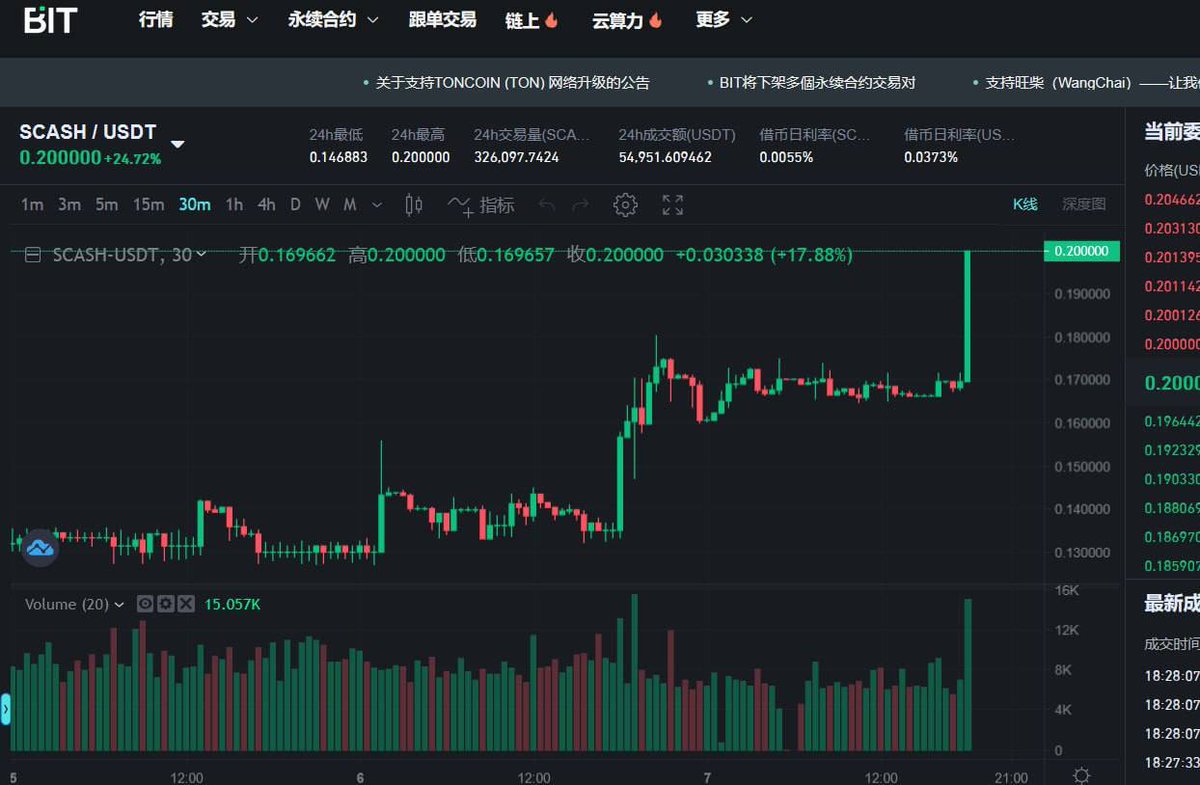Open the SCASH / USDT pair selector arrow
Viewport: 1200px width, 785px height.
(177, 144)
